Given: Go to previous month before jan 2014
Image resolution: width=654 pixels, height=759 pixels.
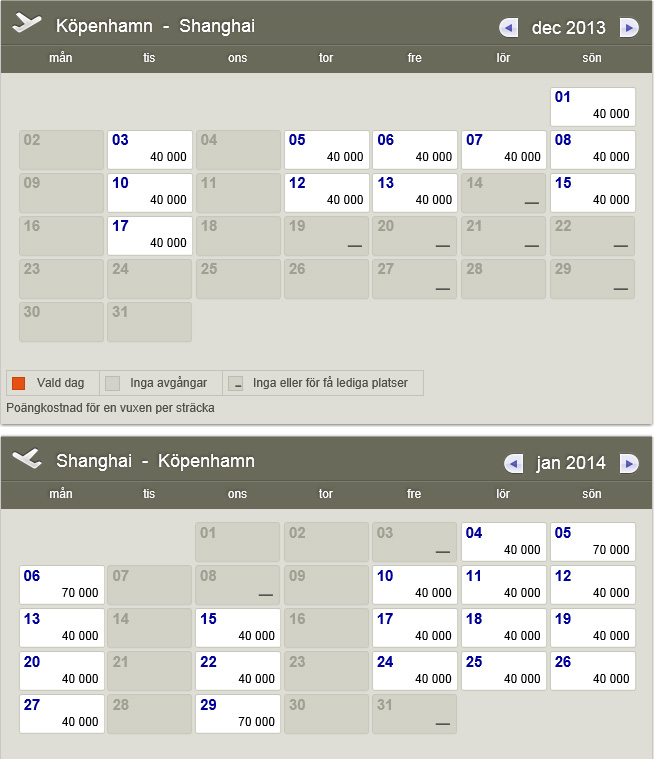Looking at the screenshot, I should coord(513,463).
